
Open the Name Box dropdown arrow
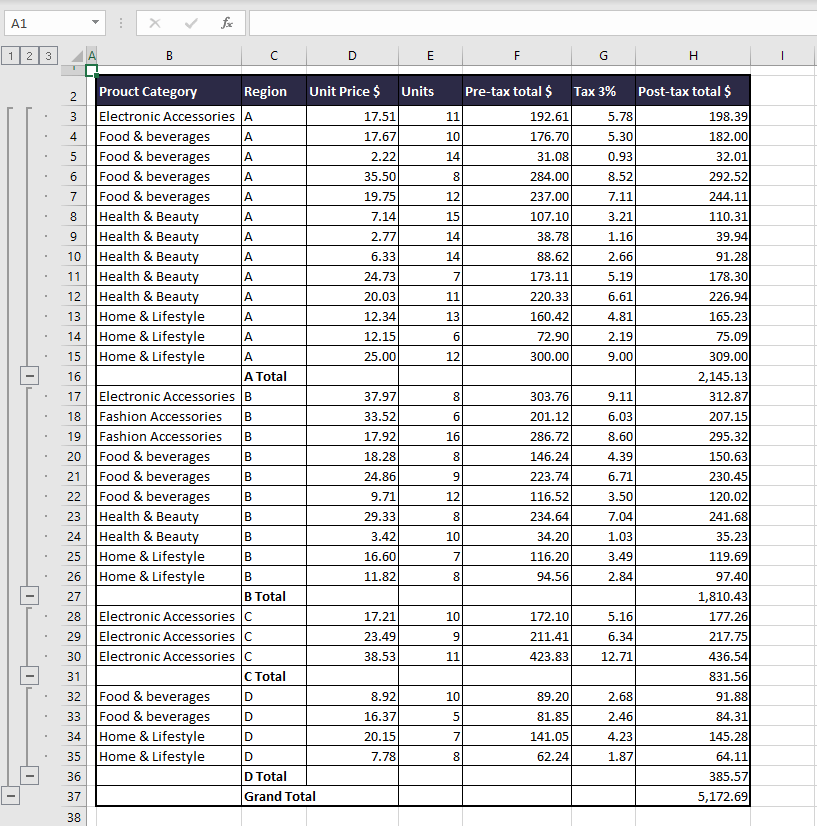point(96,21)
